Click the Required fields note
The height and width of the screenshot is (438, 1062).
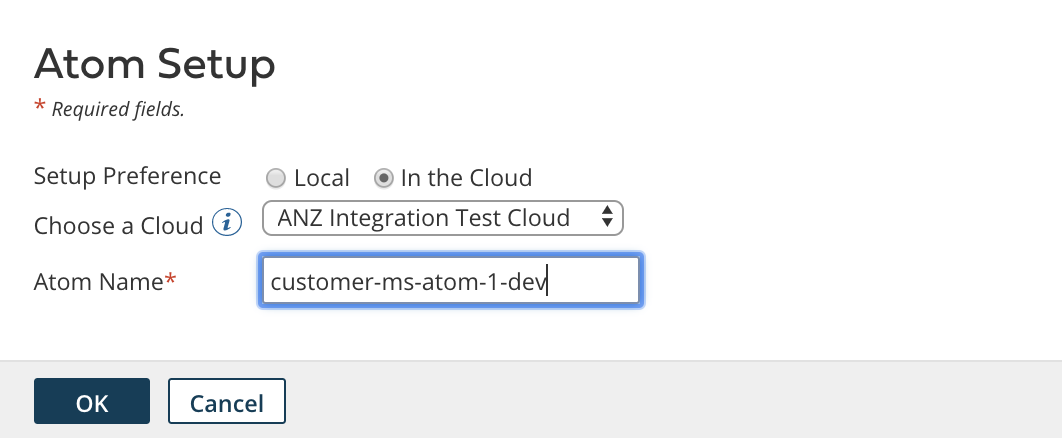click(x=118, y=110)
